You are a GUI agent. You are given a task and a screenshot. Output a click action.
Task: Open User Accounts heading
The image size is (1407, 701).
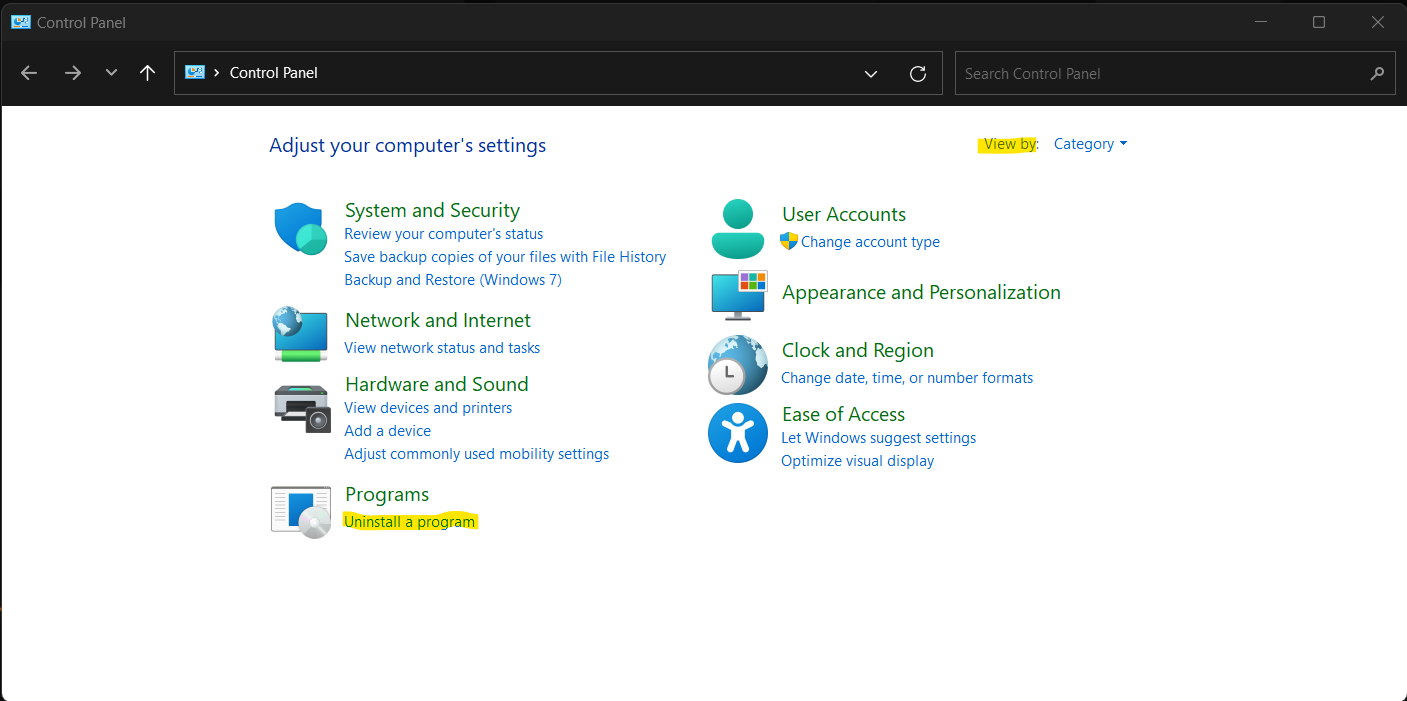[x=844, y=214]
